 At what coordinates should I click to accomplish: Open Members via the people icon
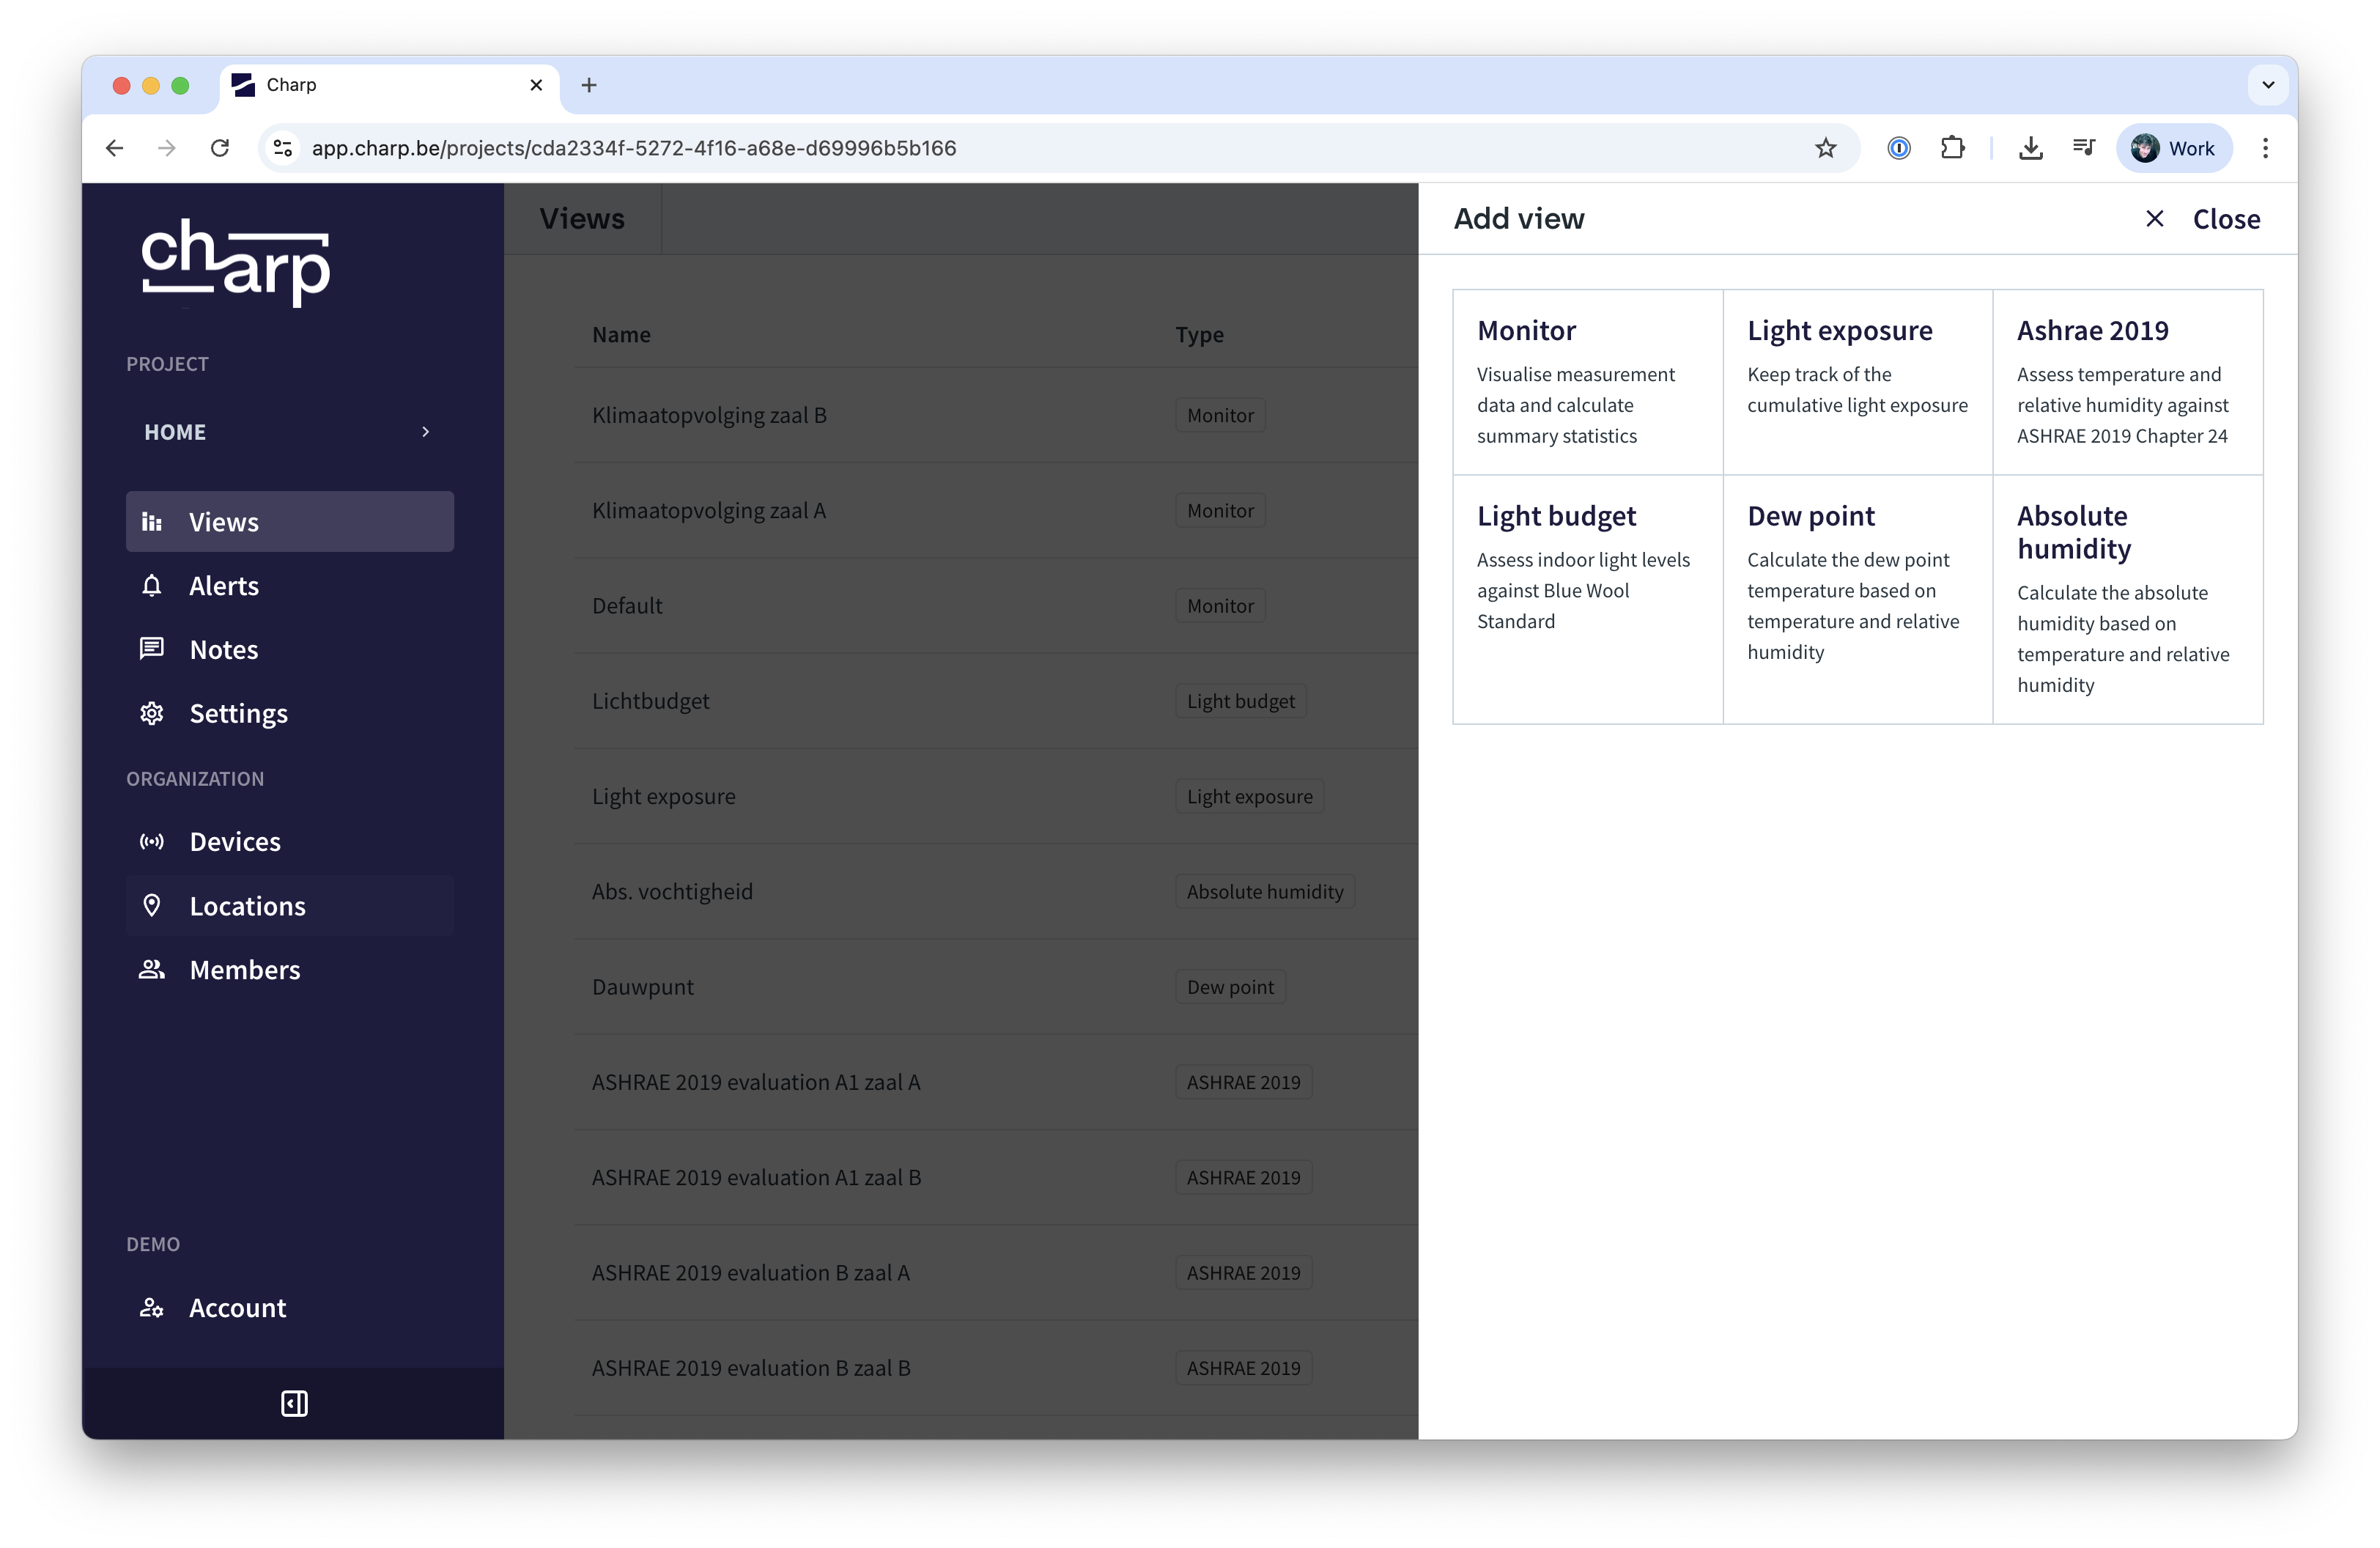pos(152,970)
